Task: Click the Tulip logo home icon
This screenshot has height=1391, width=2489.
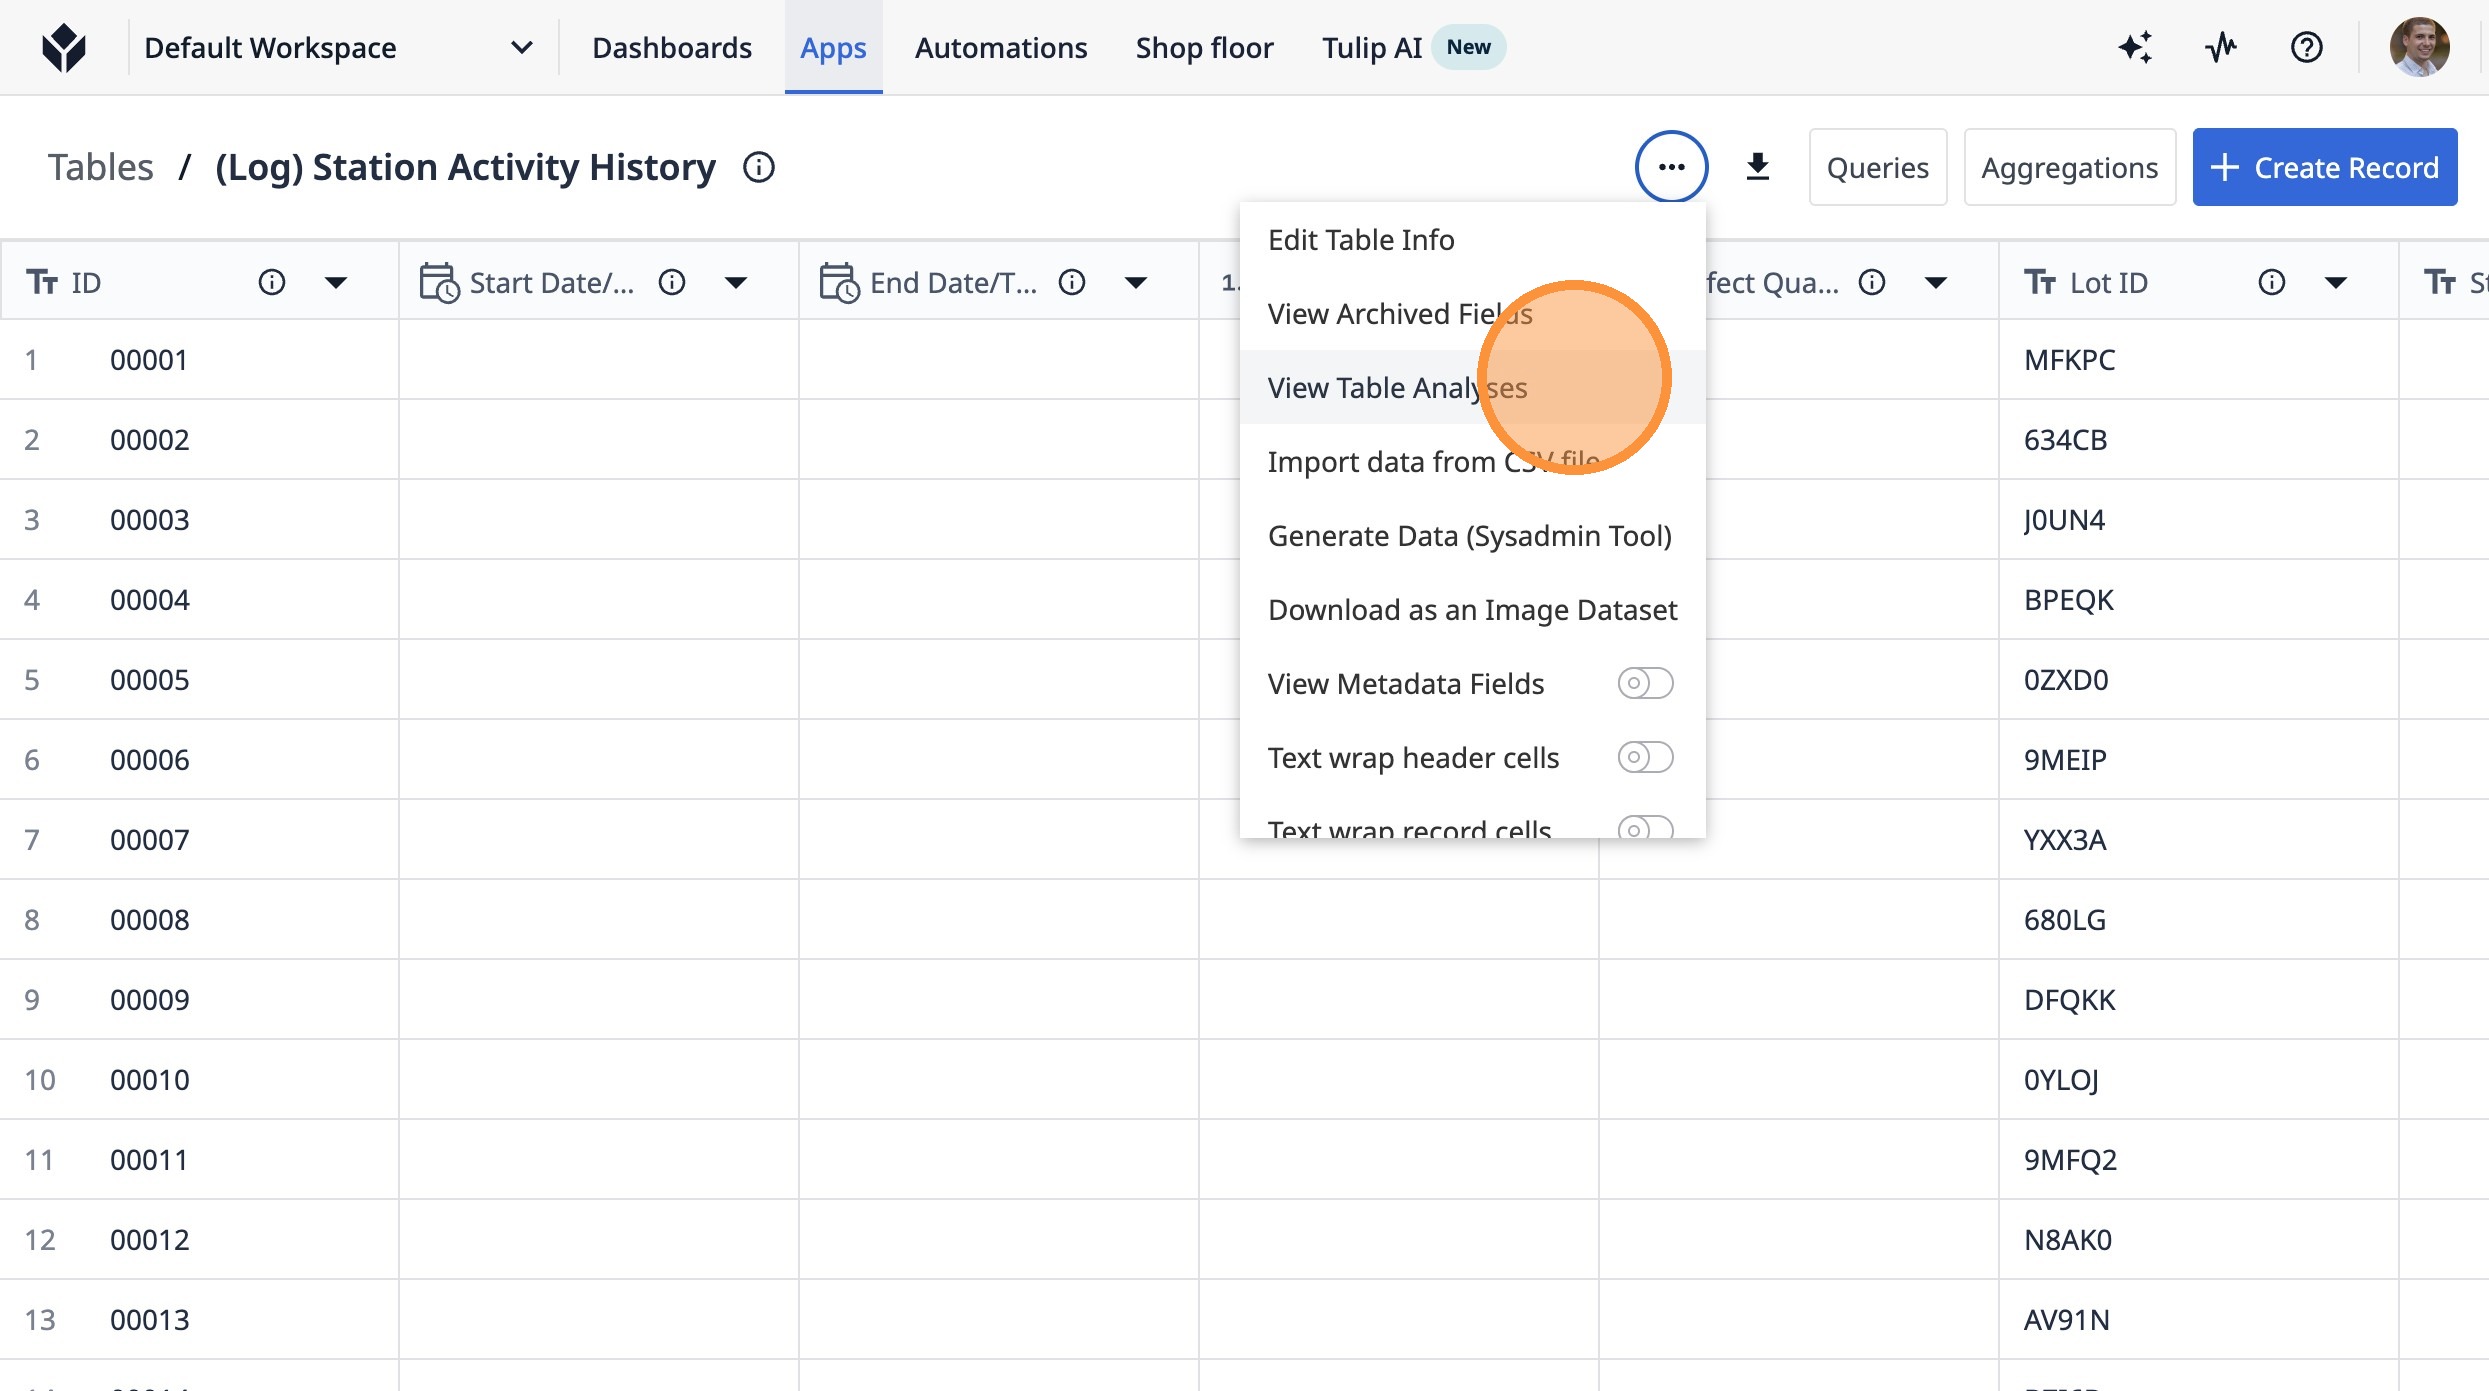Action: tap(64, 47)
